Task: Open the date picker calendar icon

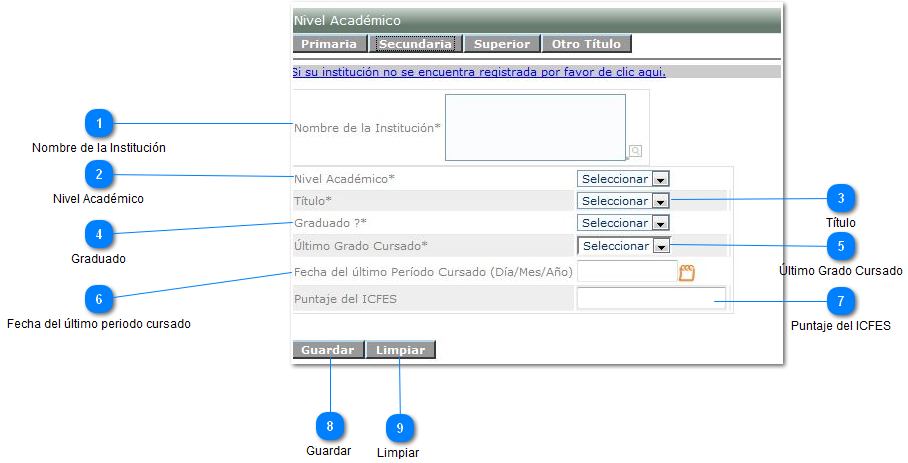Action: coord(687,272)
